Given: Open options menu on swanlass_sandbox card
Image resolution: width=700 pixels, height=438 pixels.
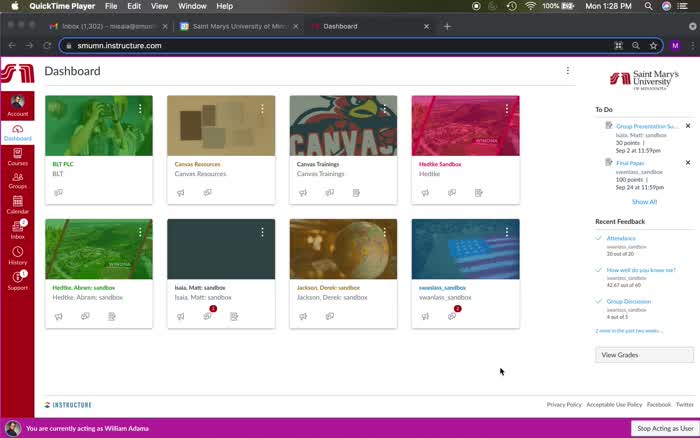Looking at the screenshot, I should click(x=507, y=232).
